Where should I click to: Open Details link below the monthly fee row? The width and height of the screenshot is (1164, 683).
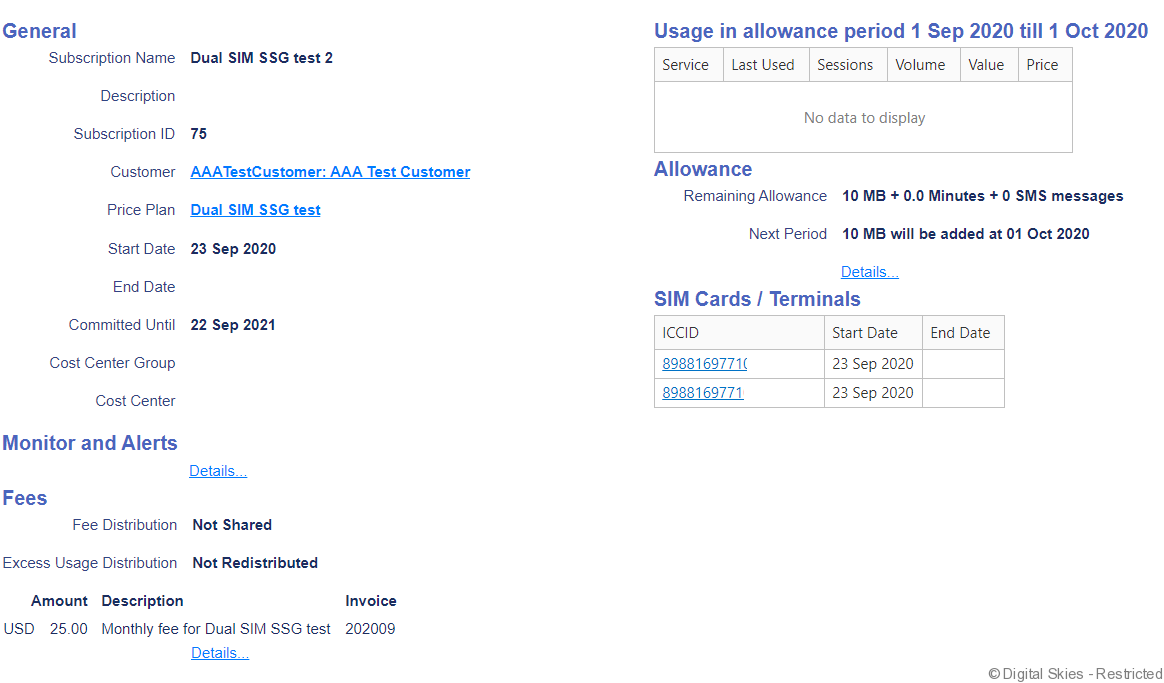[220, 653]
